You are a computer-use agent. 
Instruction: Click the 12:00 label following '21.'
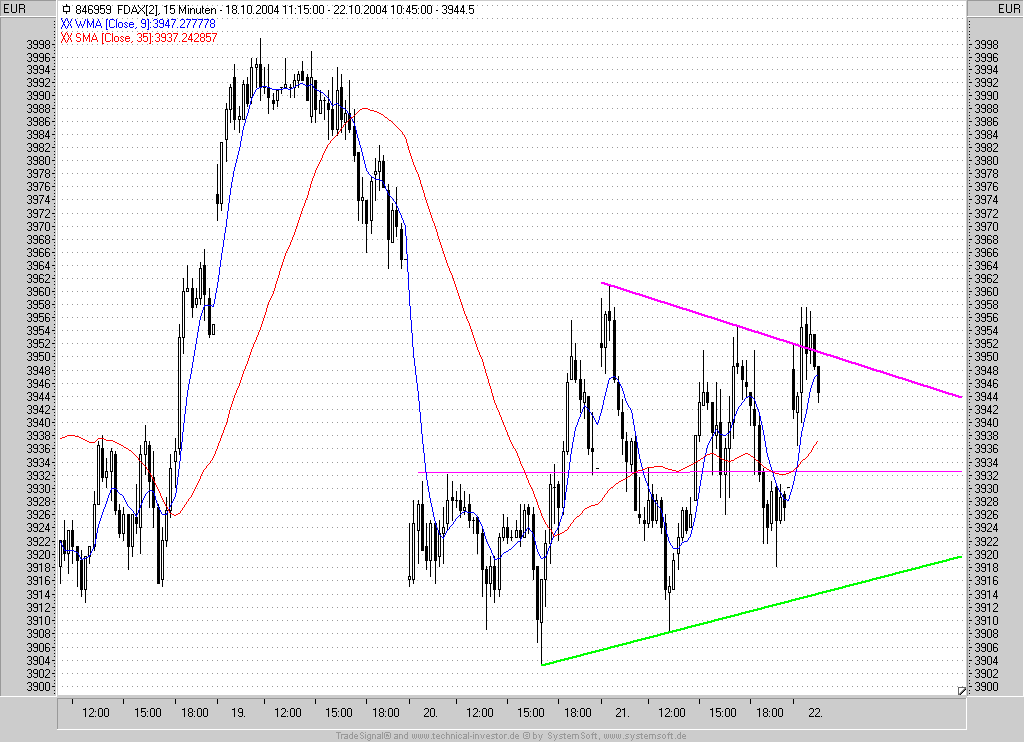pos(671,713)
